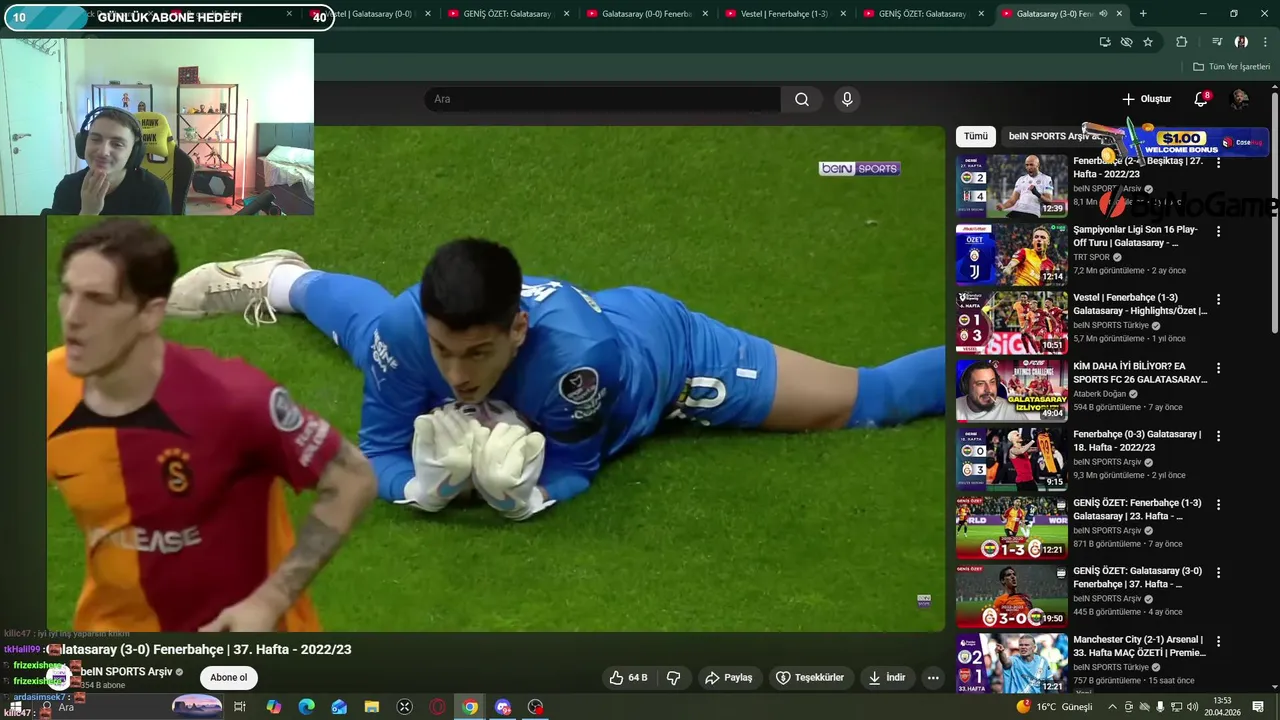Open more actions ellipsis below video

(x=933, y=677)
